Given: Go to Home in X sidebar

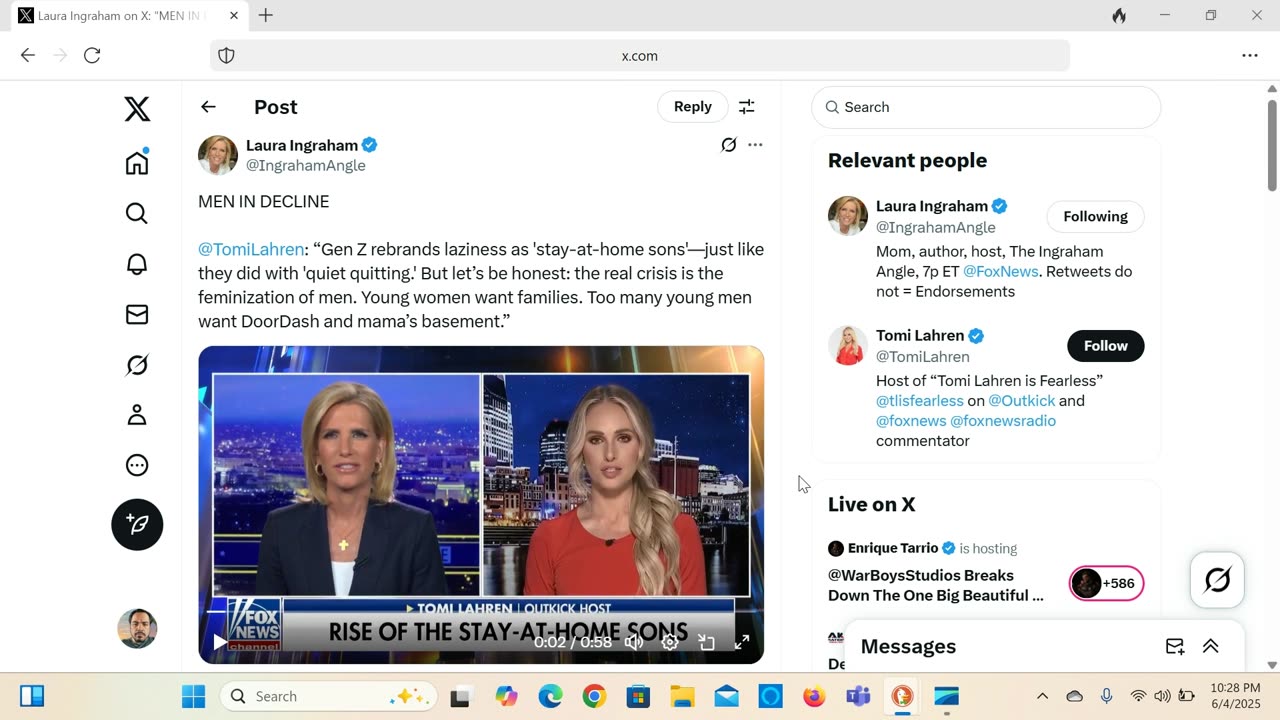Looking at the screenshot, I should 137,163.
